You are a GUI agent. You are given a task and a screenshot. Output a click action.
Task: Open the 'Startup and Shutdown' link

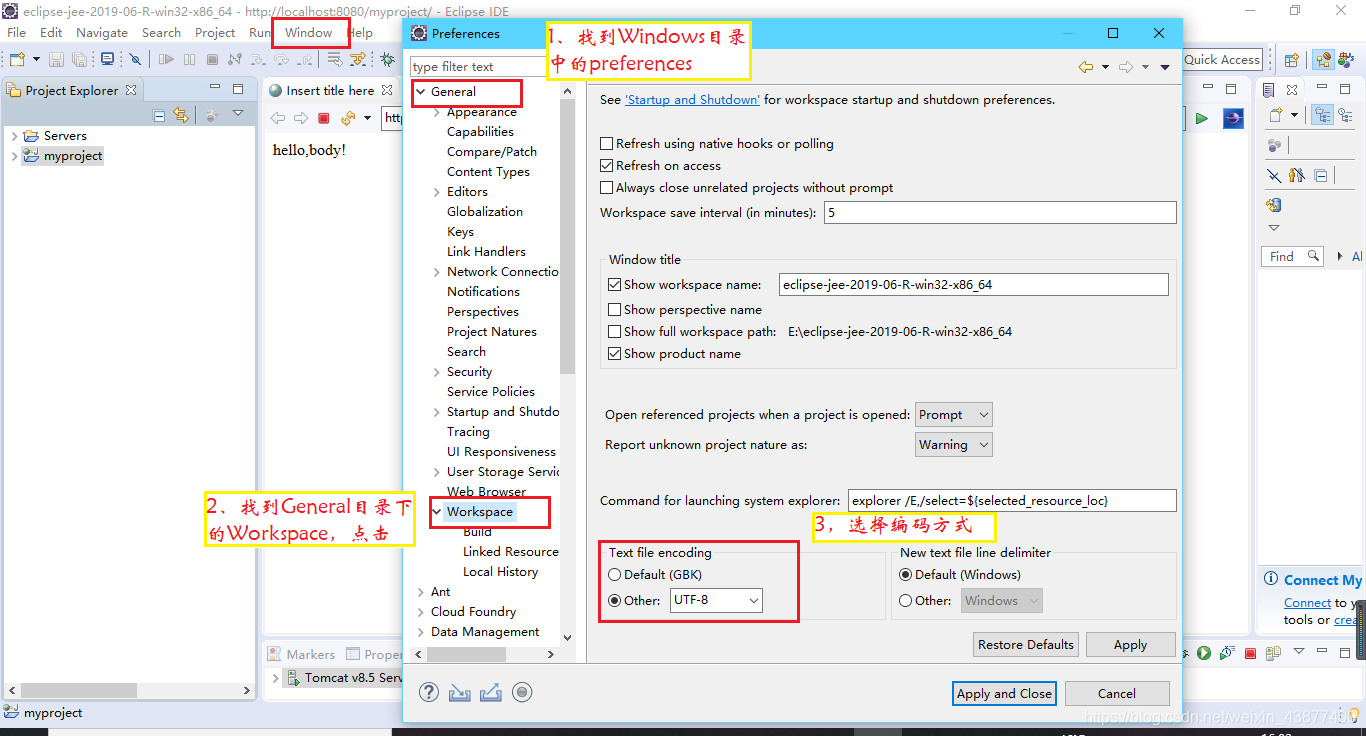[x=692, y=100]
